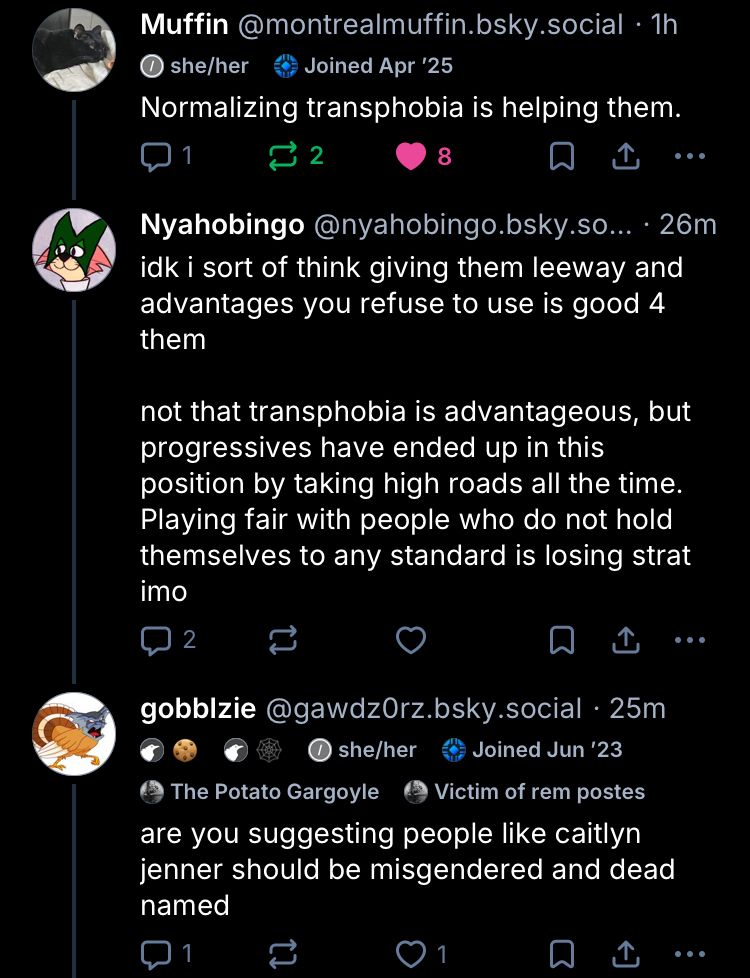View The Potato Gargoyle badge
750x978 pixels.
tap(260, 791)
